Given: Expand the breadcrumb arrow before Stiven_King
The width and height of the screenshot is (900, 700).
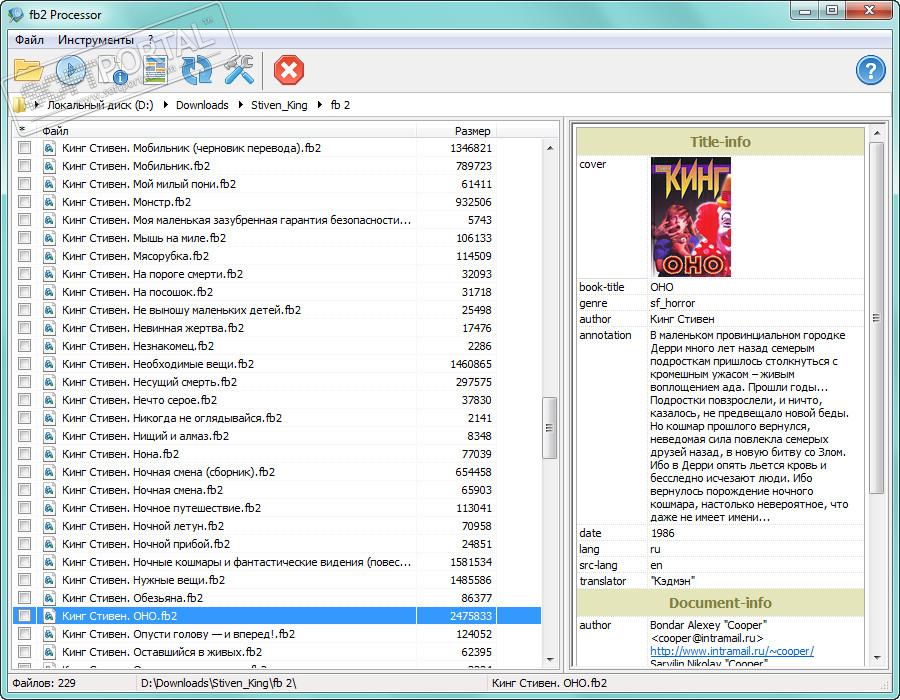Looking at the screenshot, I should pos(240,105).
